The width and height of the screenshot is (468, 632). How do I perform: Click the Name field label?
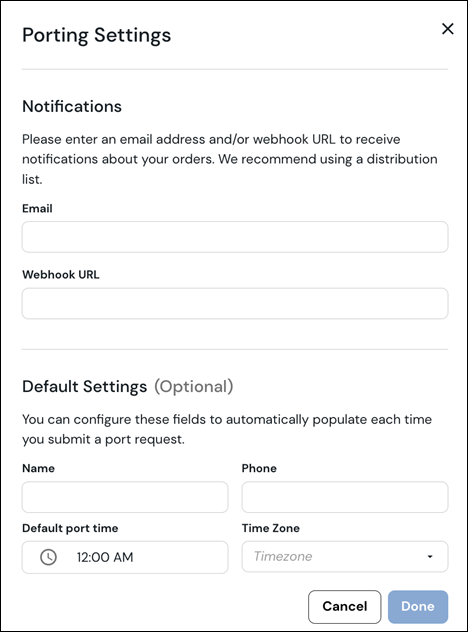tap(38, 468)
